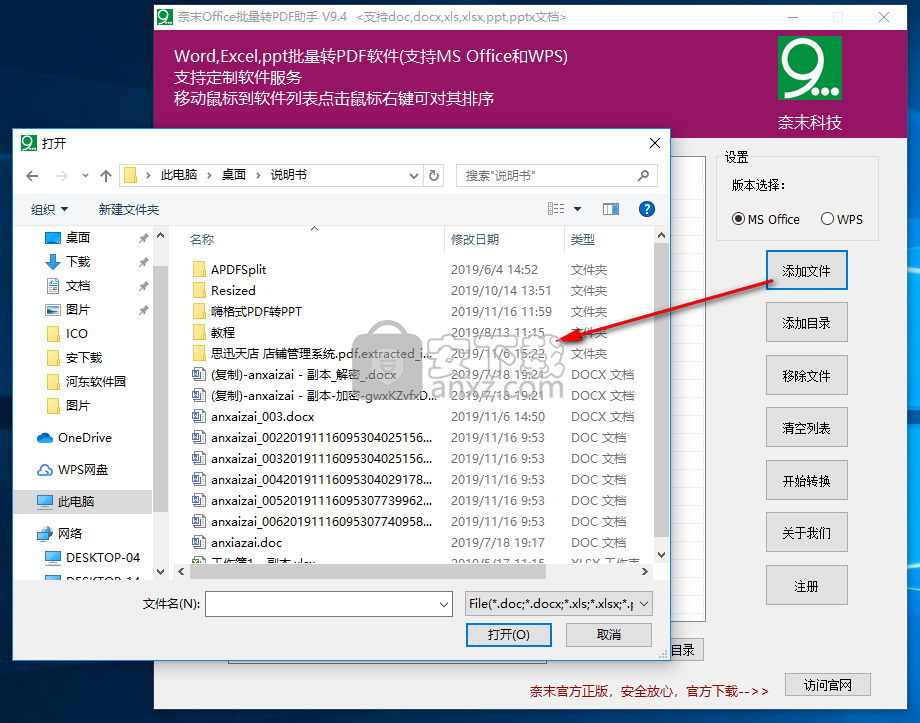The image size is (920, 723).
Task: Open 文档 in quick access sidebar
Action: (x=77, y=286)
